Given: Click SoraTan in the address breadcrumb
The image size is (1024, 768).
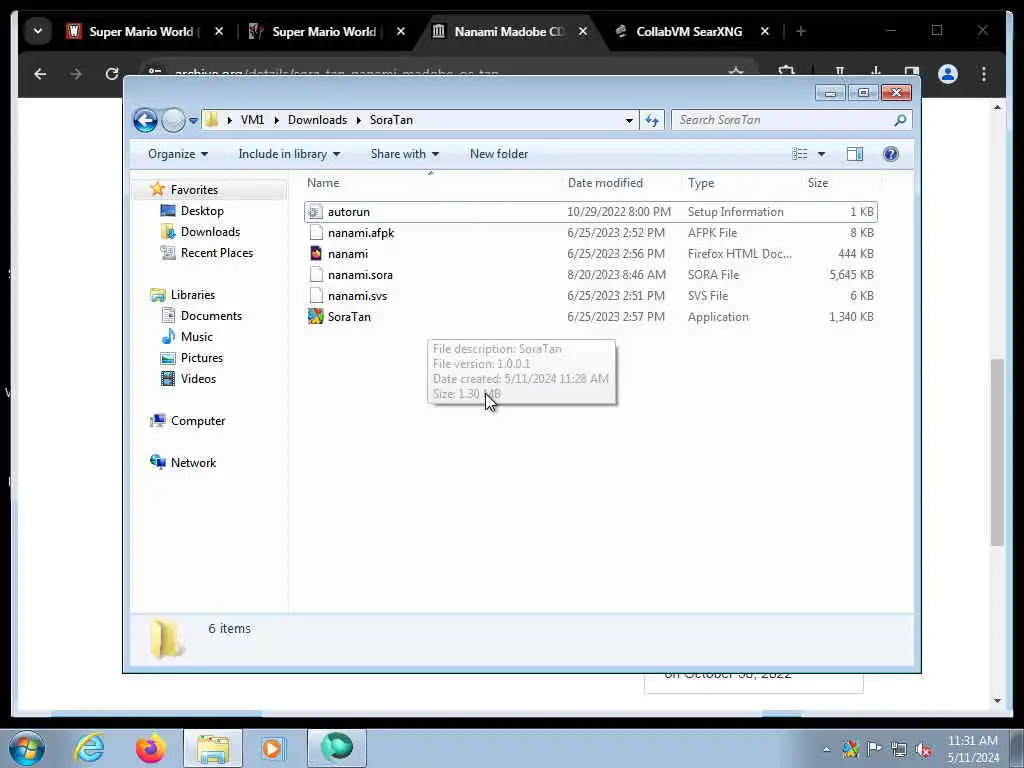Looking at the screenshot, I should click(391, 120).
